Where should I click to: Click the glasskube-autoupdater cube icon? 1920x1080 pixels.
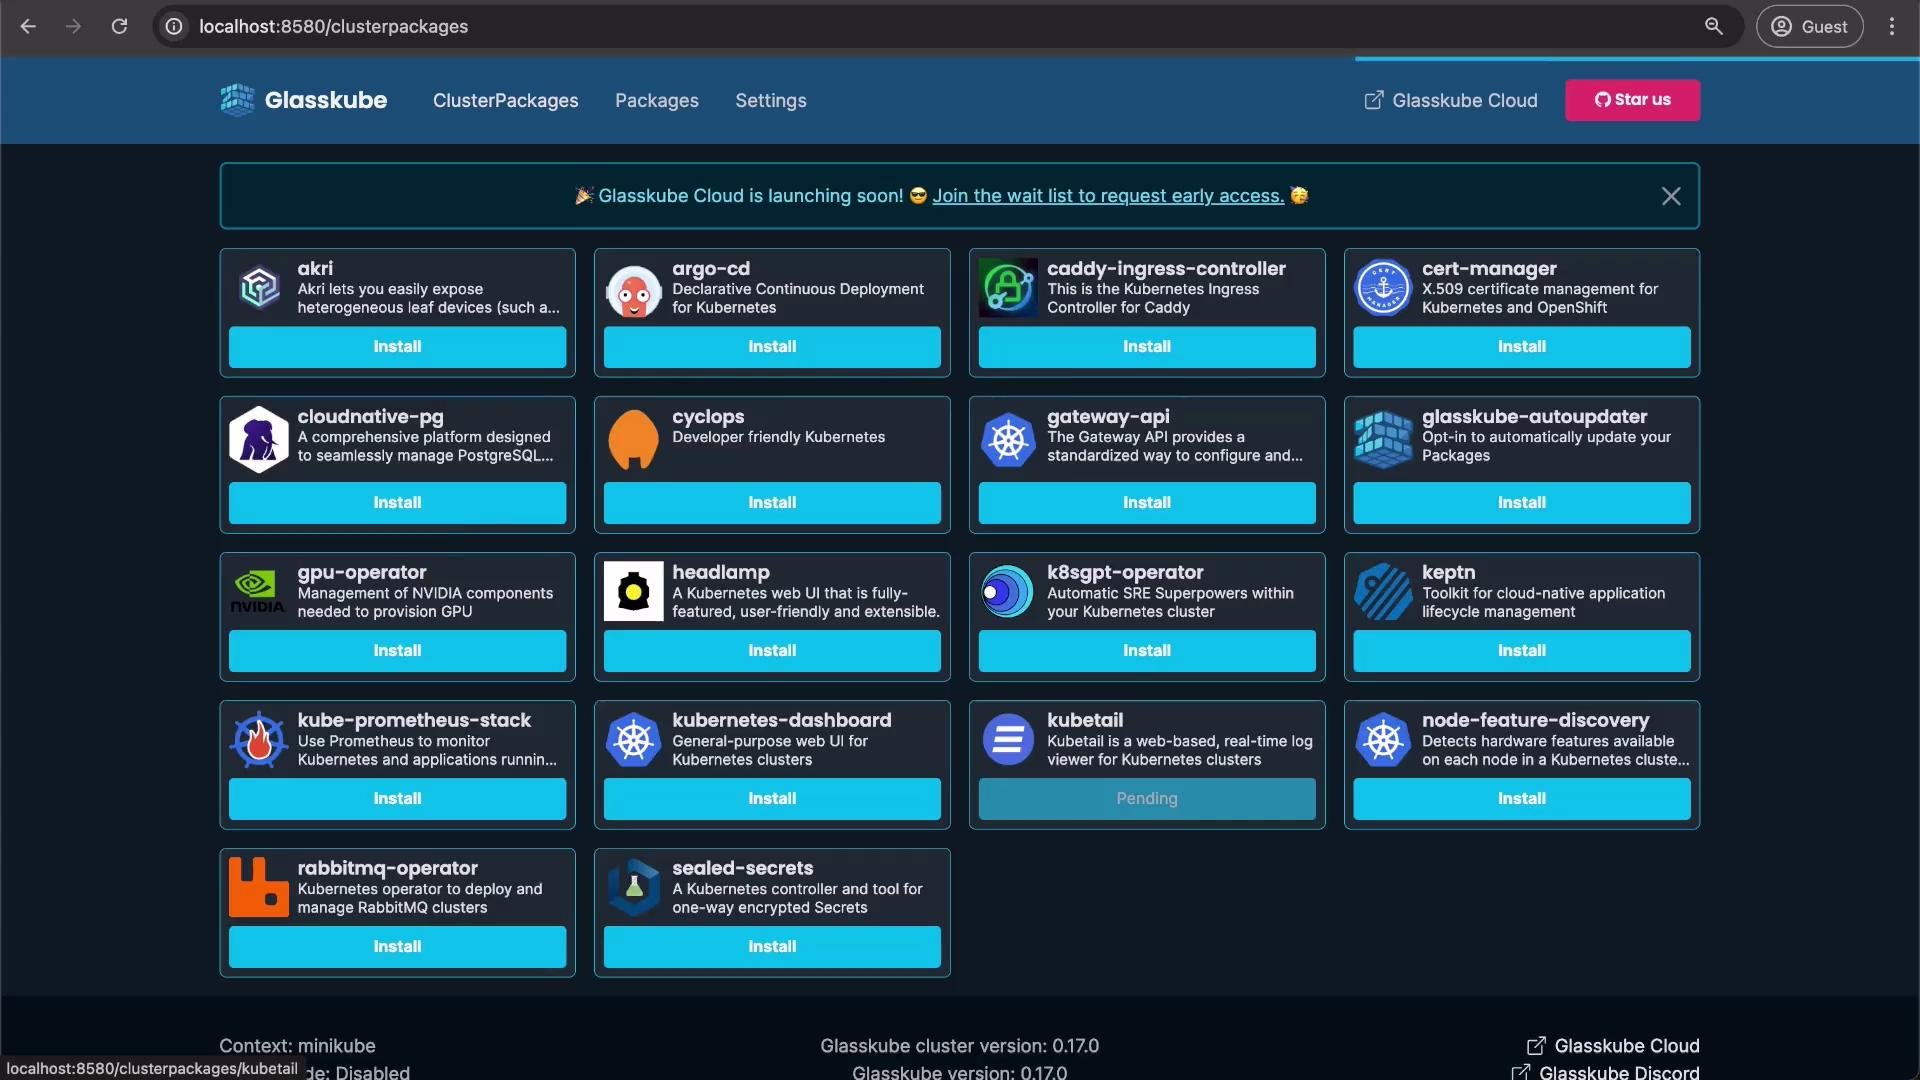pos(1383,439)
